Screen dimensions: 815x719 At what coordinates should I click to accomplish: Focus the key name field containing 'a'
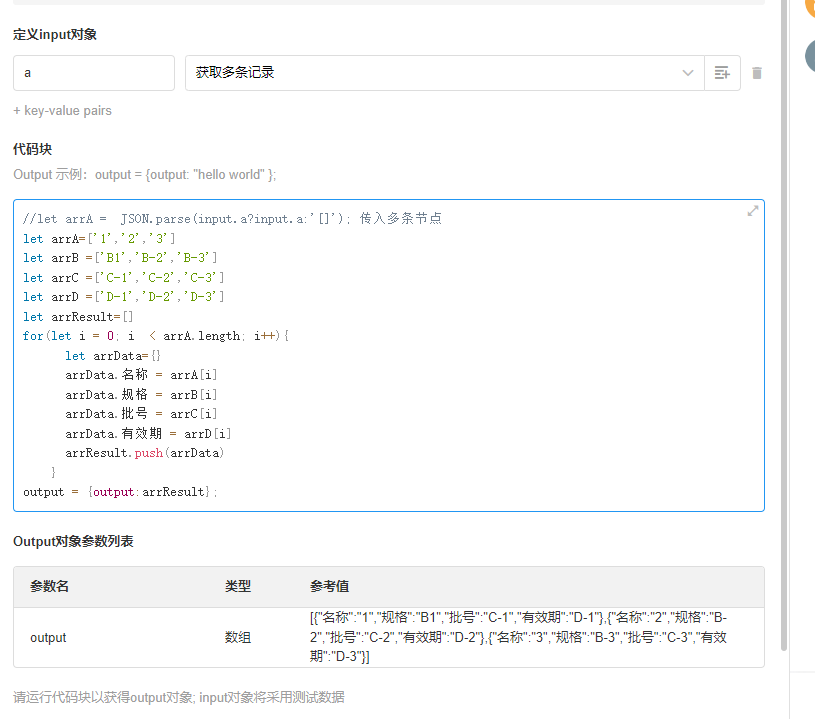93,73
